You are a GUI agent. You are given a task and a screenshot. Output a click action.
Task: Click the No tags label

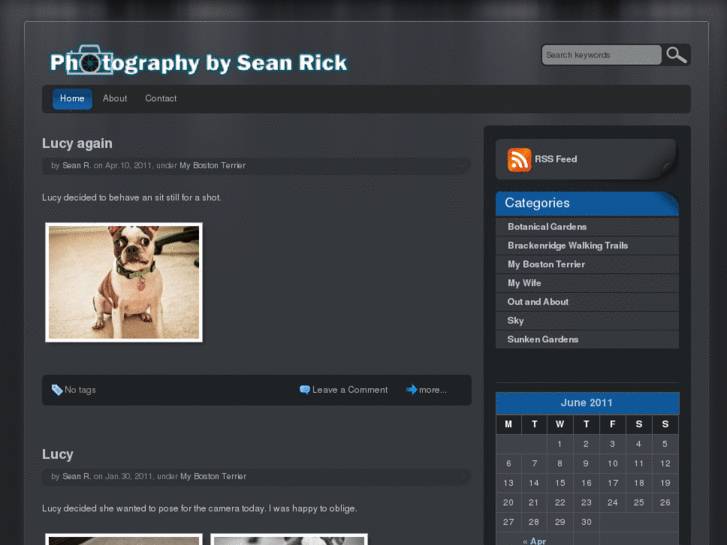(x=80, y=390)
